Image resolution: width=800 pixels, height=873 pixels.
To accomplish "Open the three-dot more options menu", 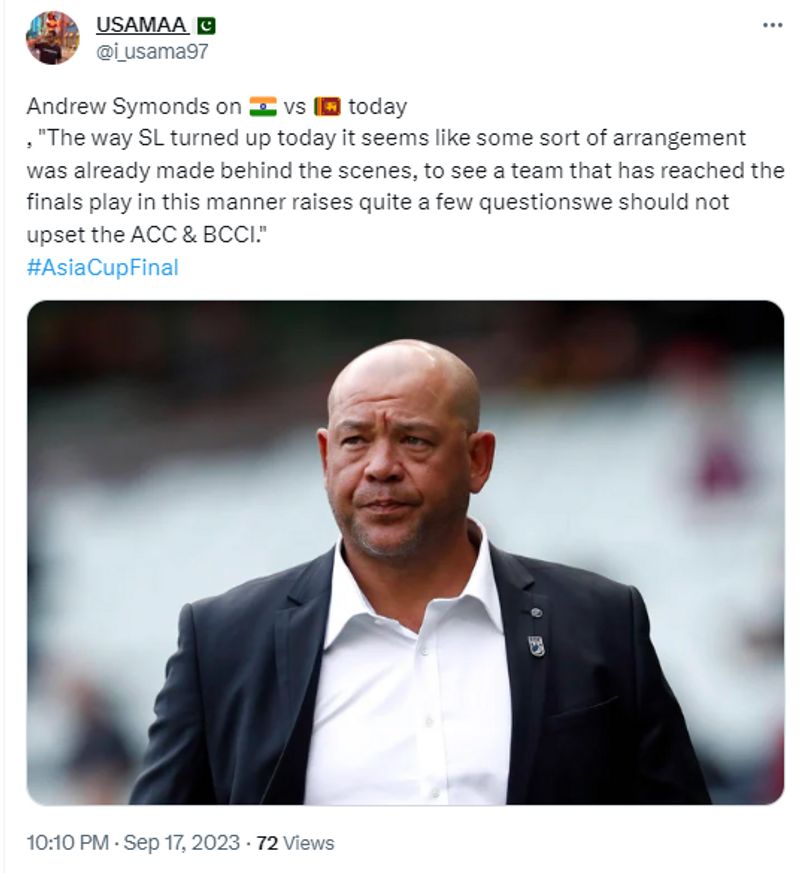I will [772, 24].
